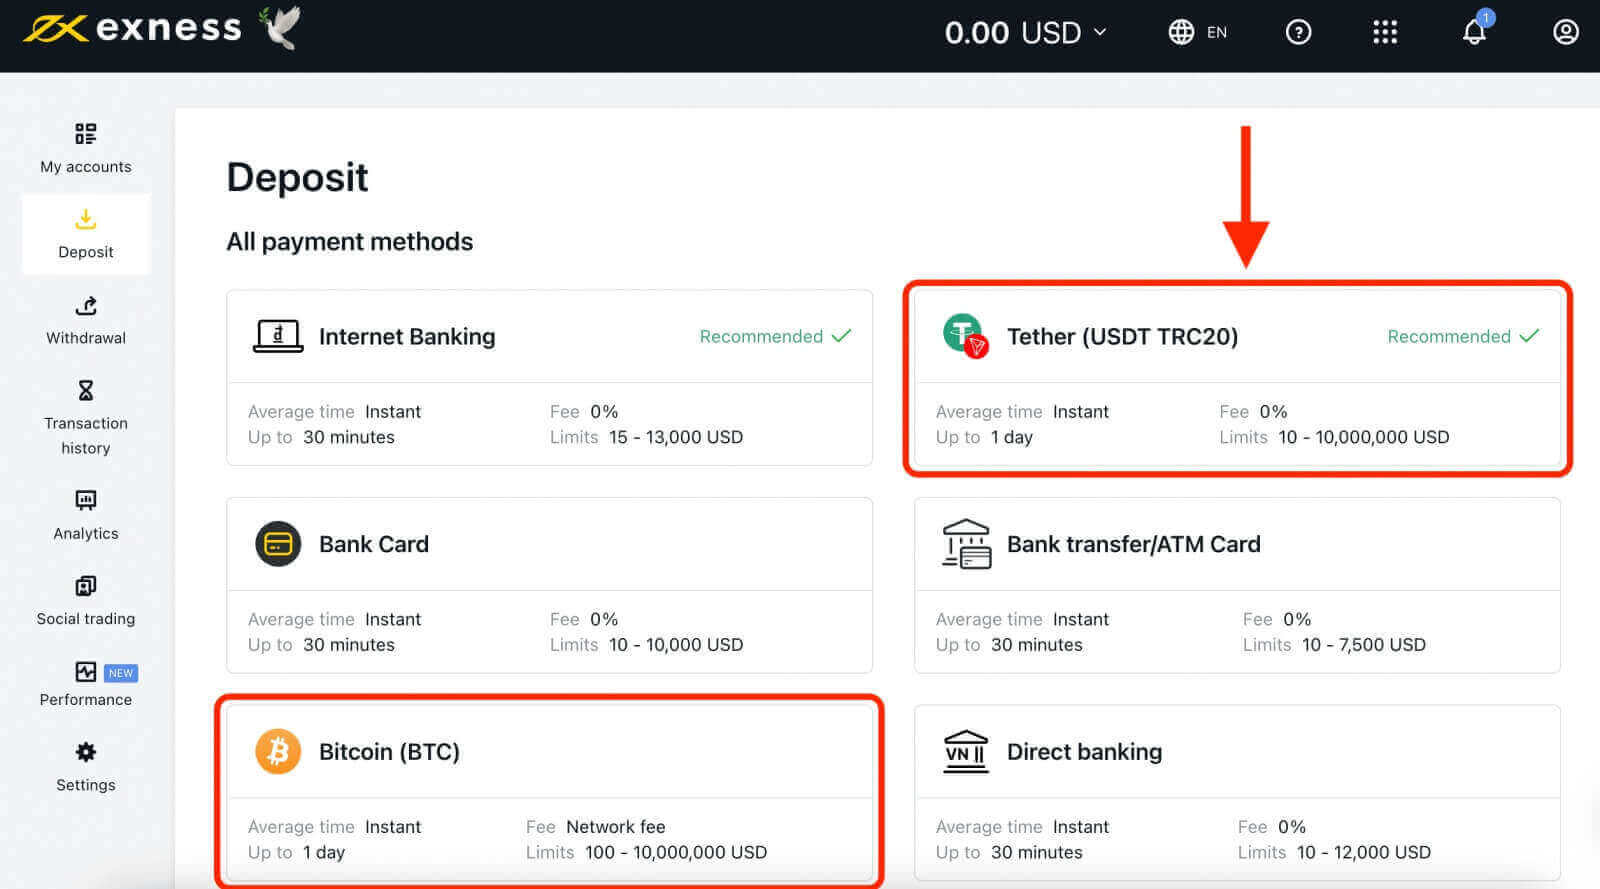Open Analytics in the sidebar
The width and height of the screenshot is (1600, 889).
click(x=86, y=515)
